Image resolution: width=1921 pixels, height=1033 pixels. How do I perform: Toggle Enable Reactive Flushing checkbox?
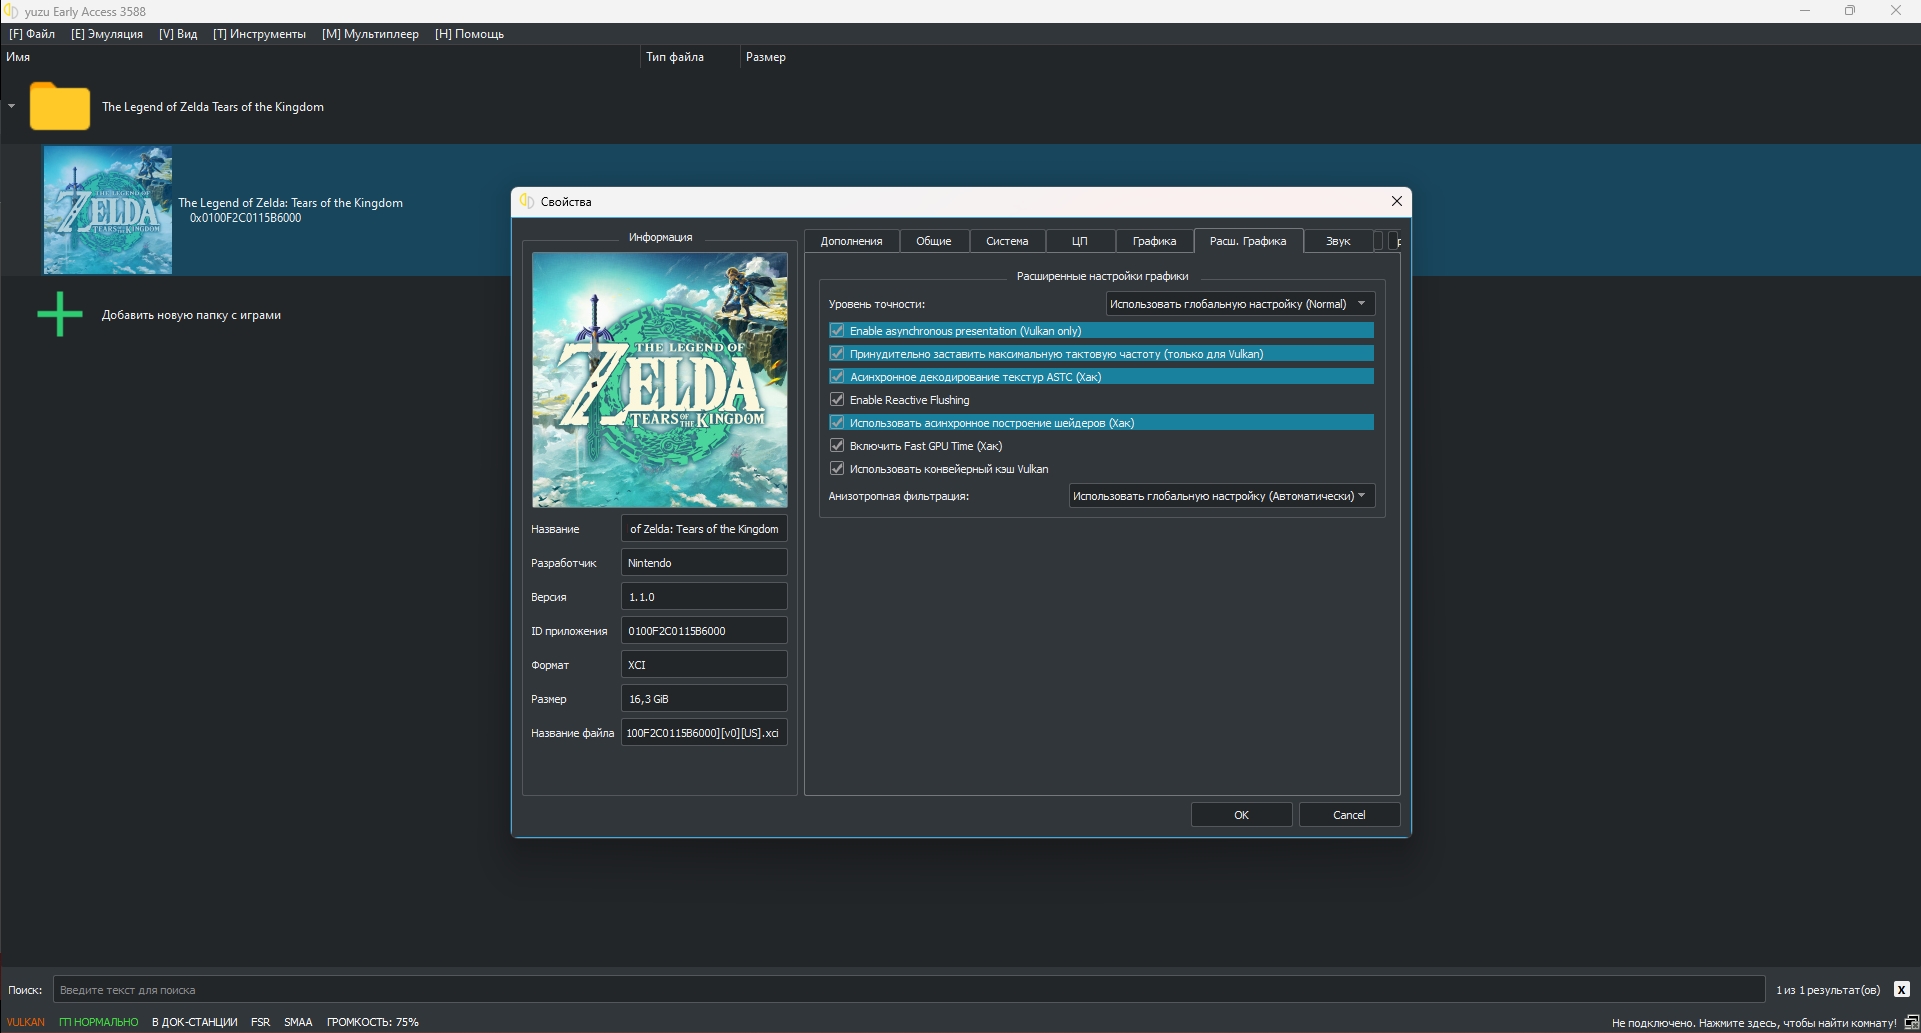(837, 399)
